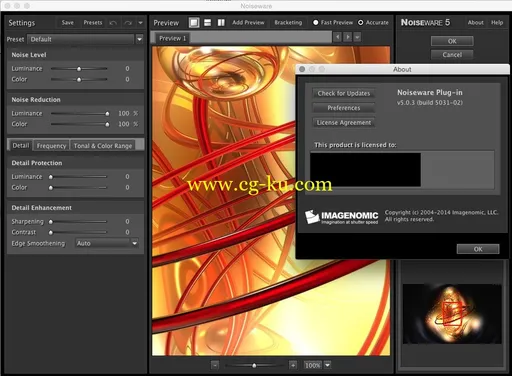The width and height of the screenshot is (512, 376).
Task: Switch to the Frequency tab
Action: (x=51, y=146)
